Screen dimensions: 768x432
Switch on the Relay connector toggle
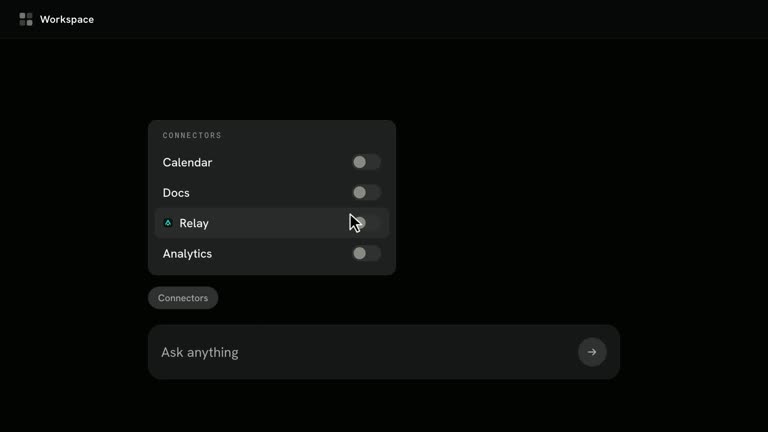pos(366,223)
